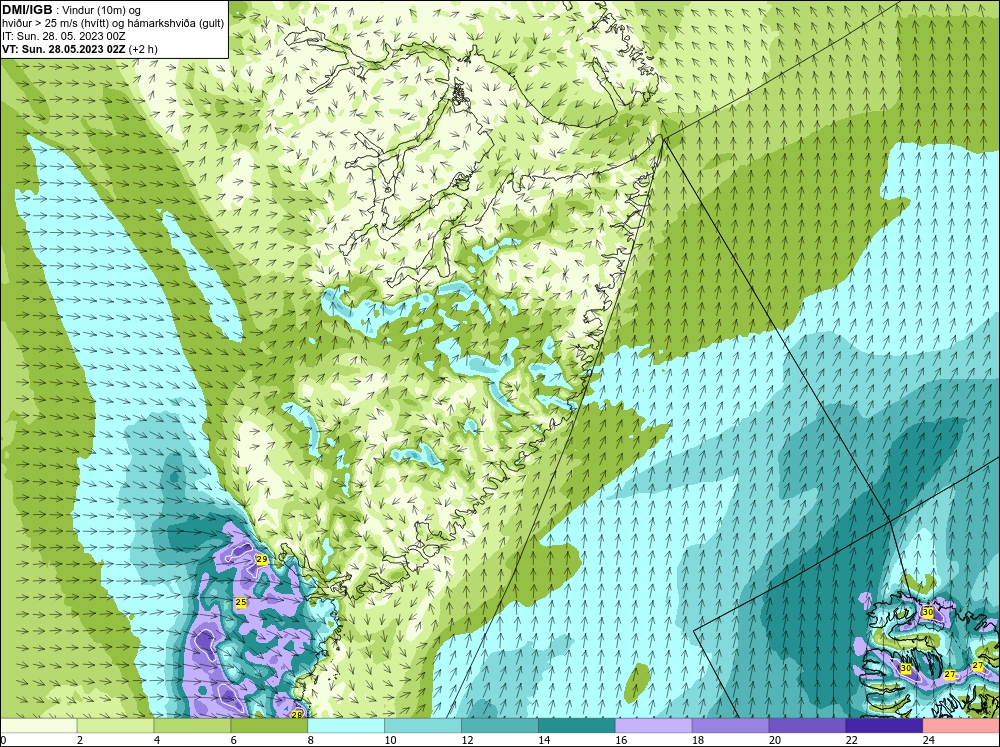Click the legend scale number 10
The height and width of the screenshot is (747, 1000).
coord(390,740)
